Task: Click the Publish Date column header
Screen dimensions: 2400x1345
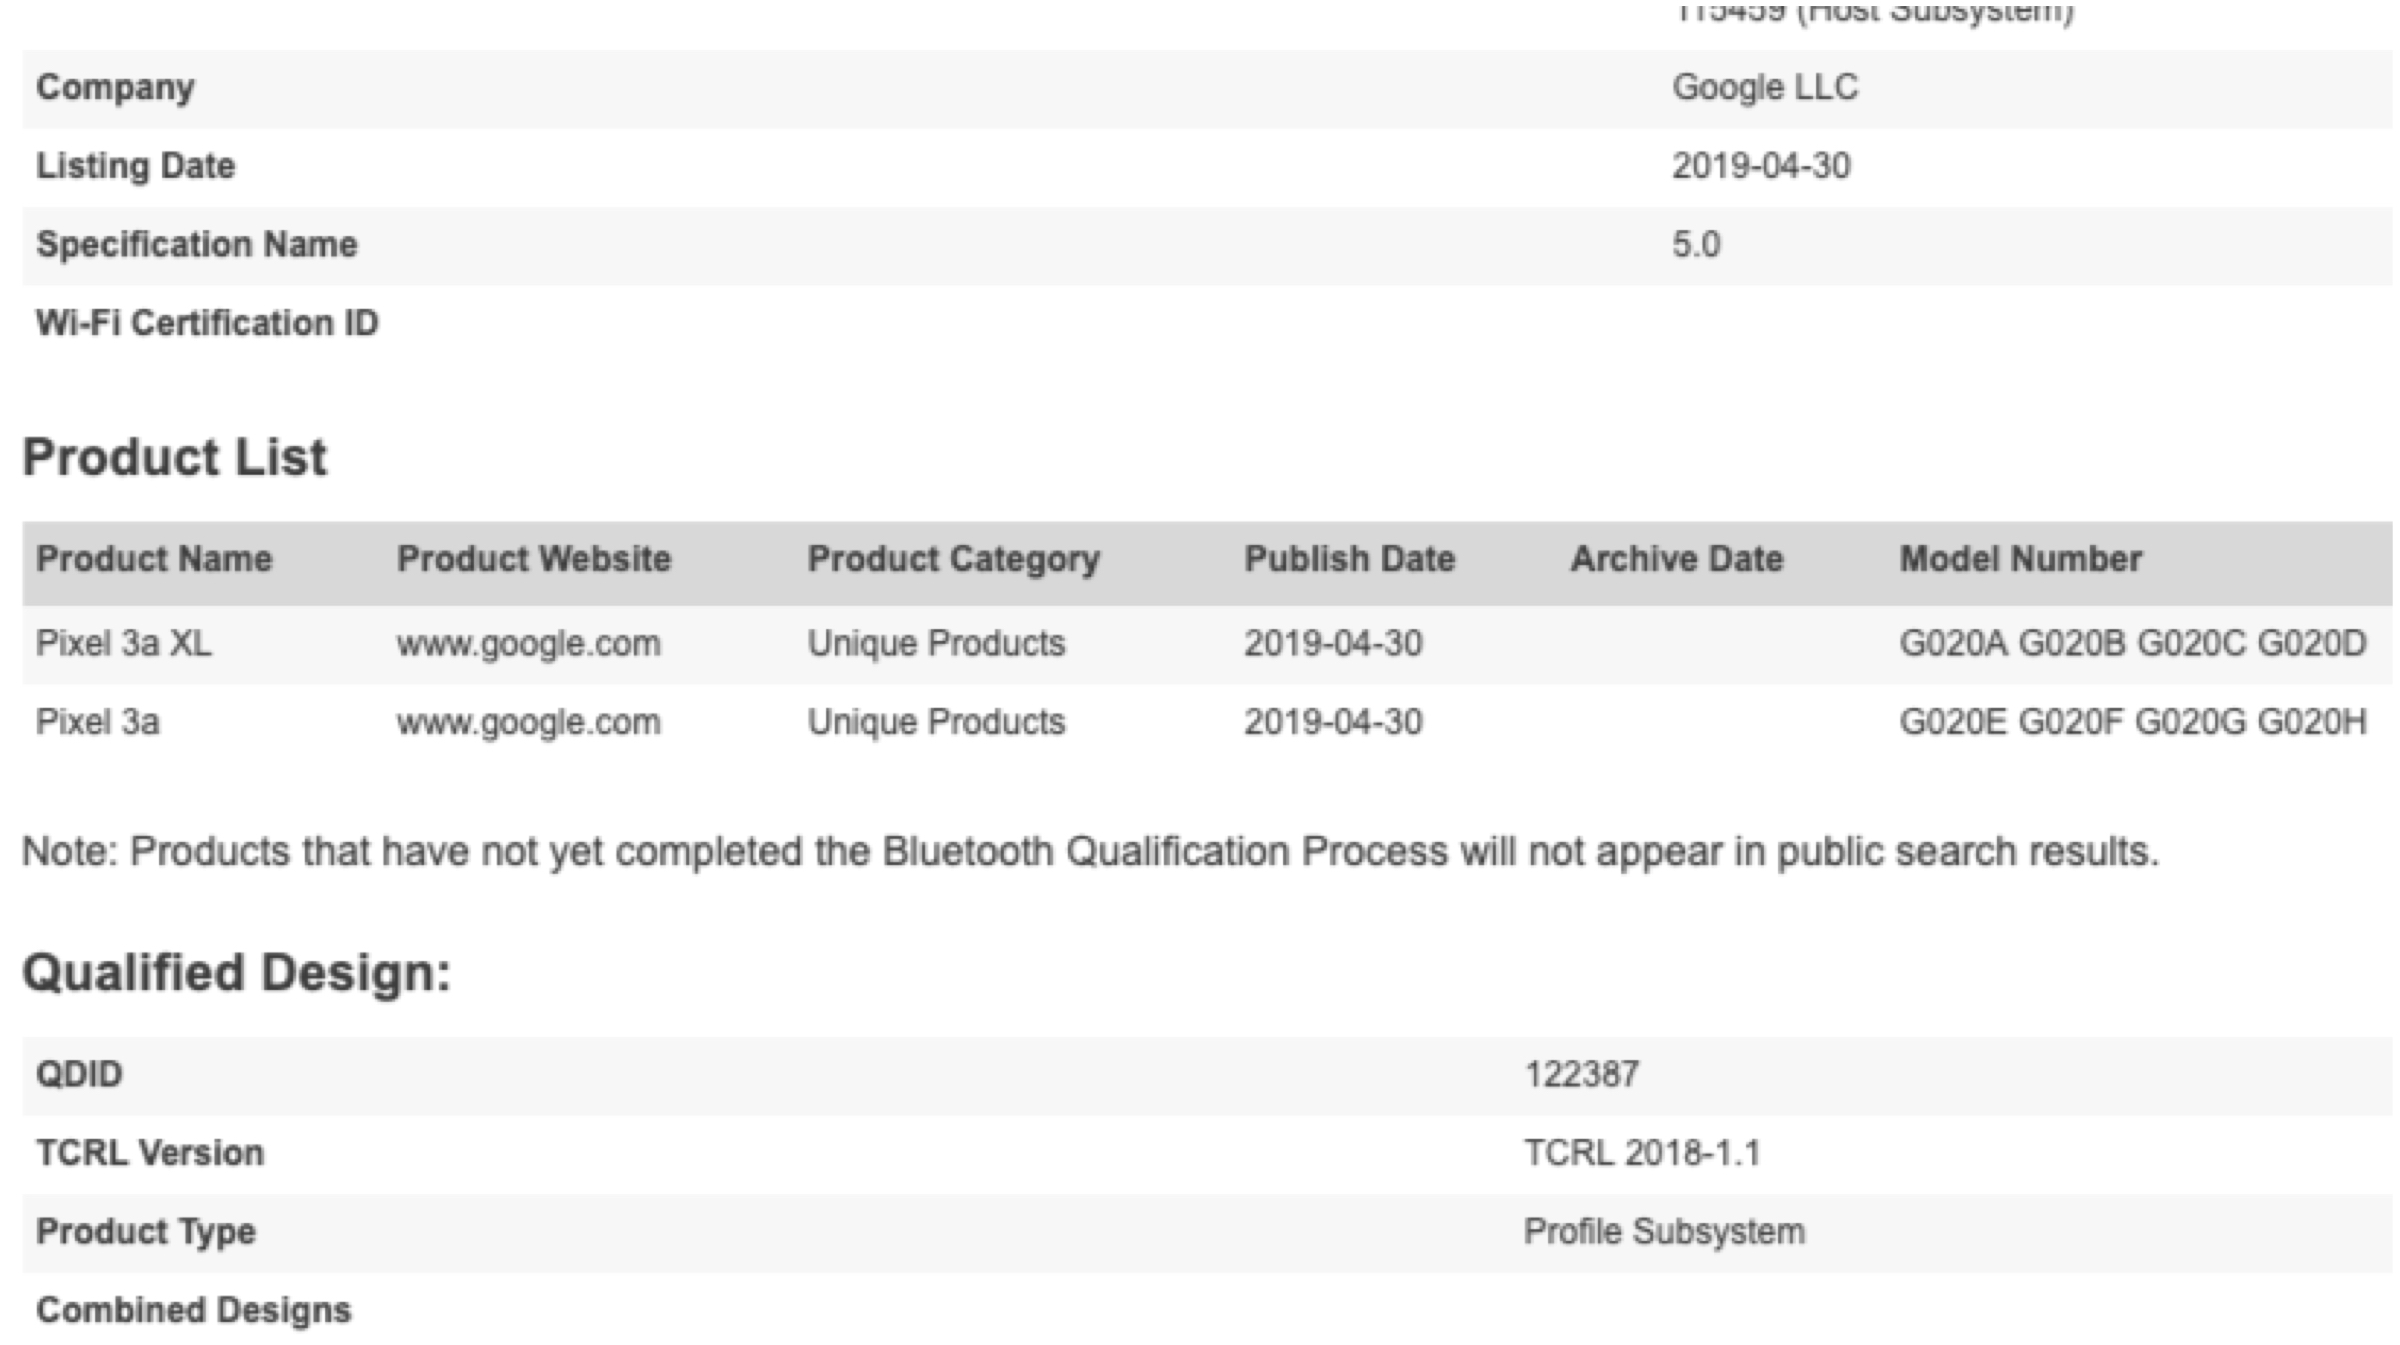Action: point(1349,559)
